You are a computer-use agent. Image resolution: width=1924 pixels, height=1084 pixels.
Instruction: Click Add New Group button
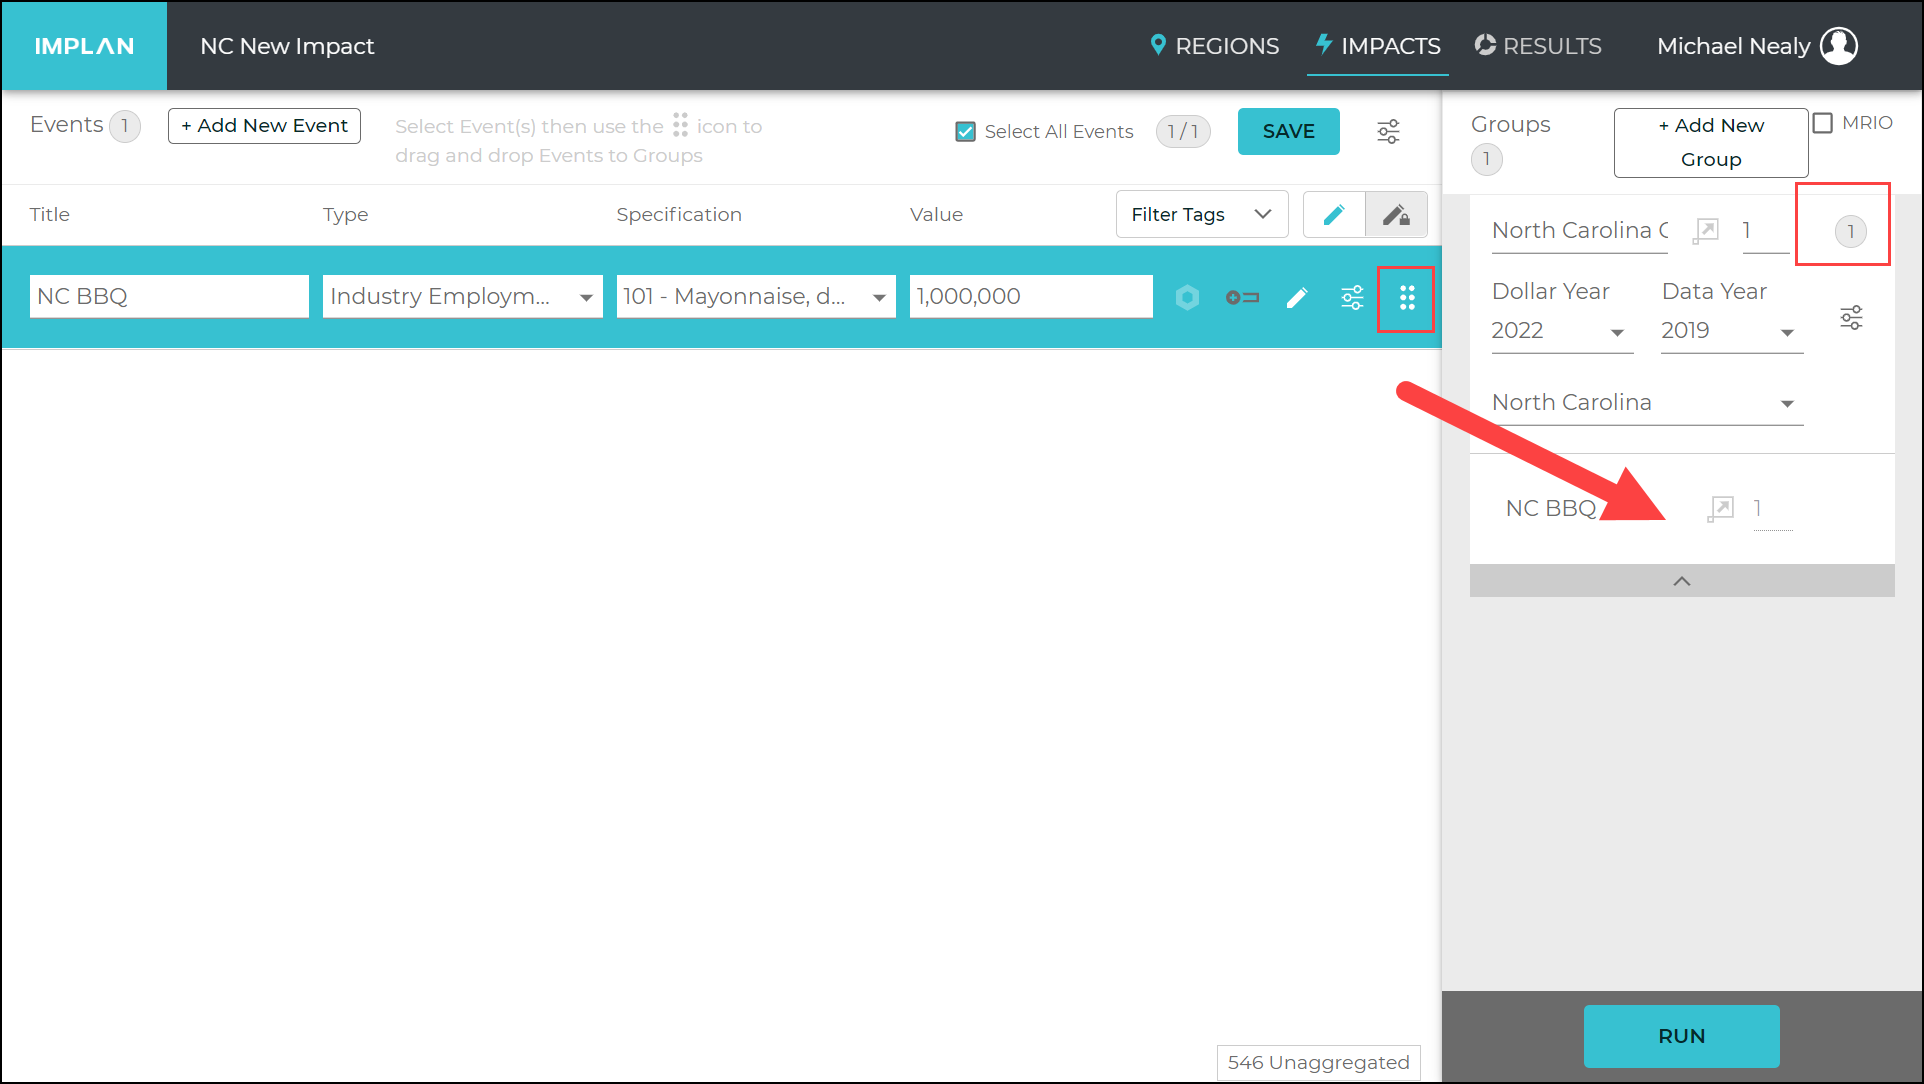tap(1710, 142)
